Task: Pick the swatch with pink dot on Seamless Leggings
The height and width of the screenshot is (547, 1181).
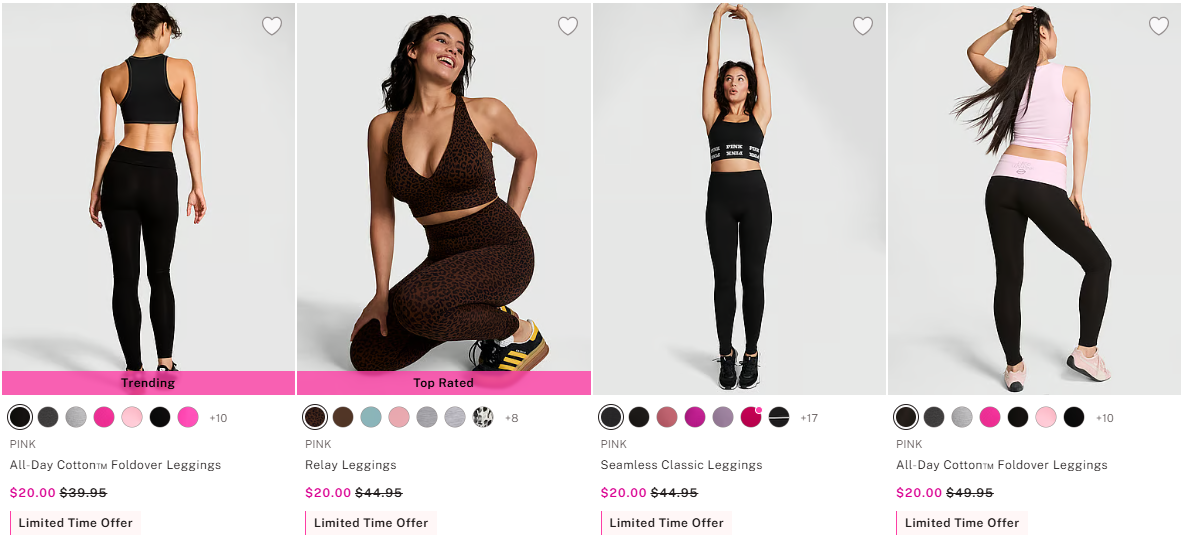Action: coord(751,417)
